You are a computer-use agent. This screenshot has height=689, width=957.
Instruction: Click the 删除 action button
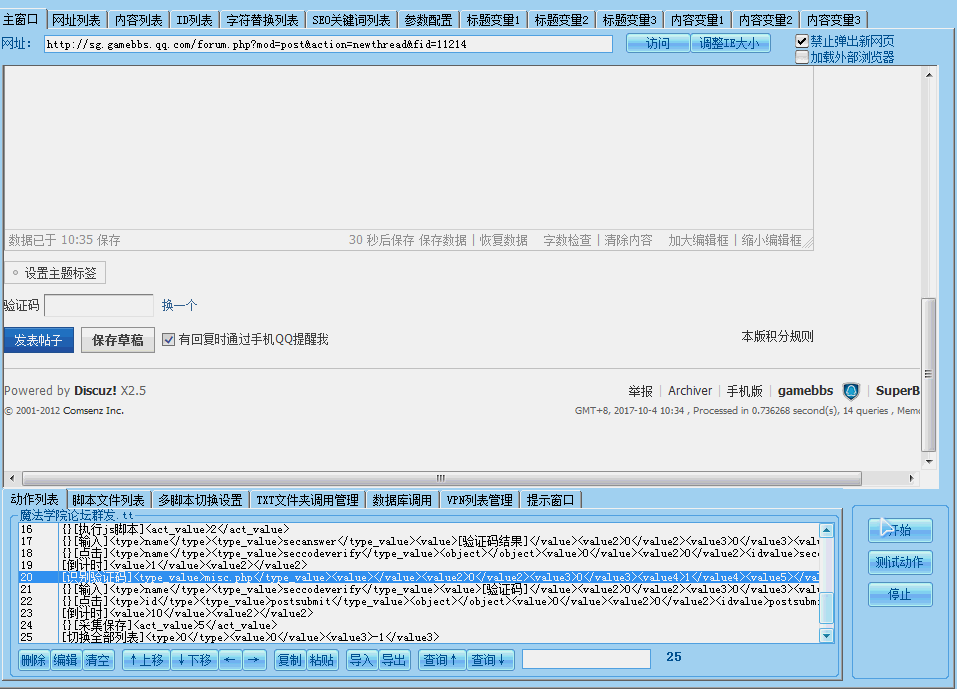coord(34,660)
